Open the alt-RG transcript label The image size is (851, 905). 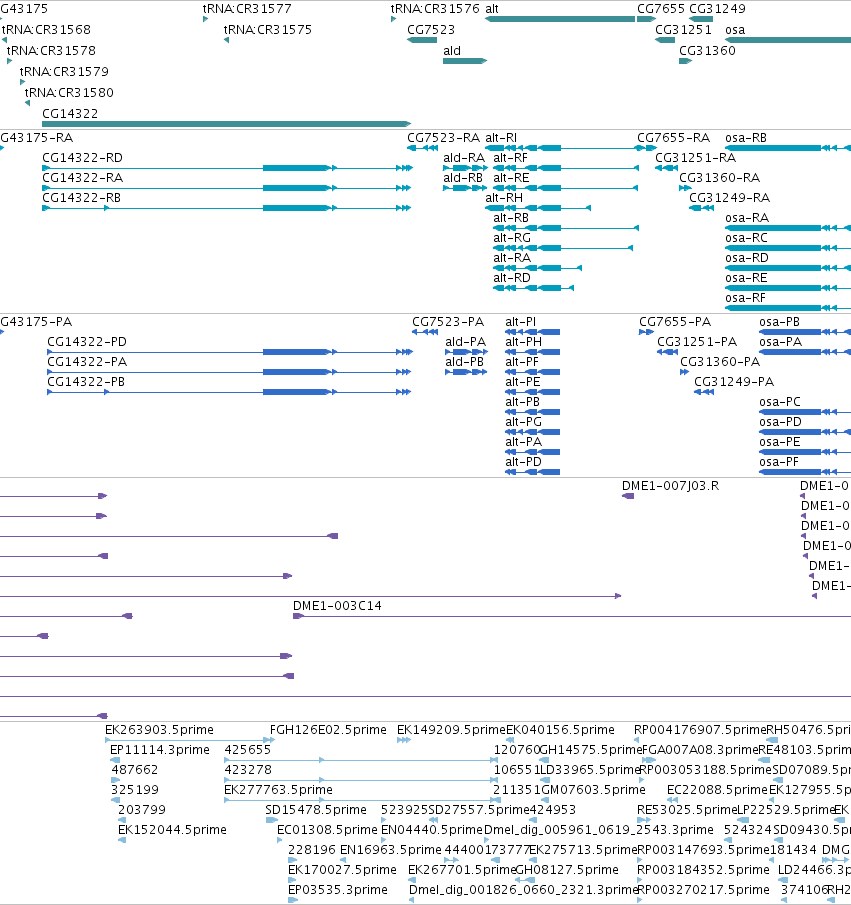pos(512,238)
